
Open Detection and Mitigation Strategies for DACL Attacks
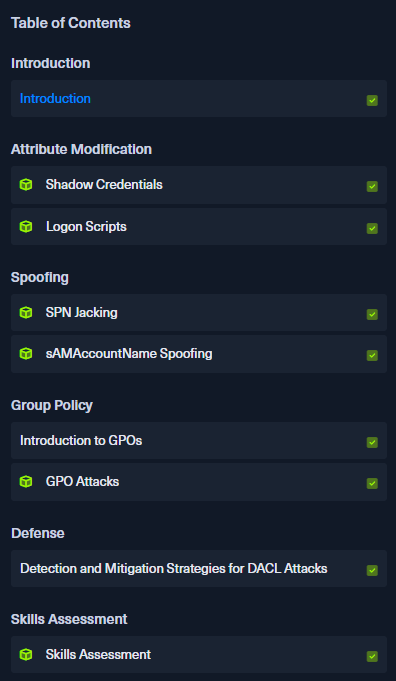[x=174, y=568]
